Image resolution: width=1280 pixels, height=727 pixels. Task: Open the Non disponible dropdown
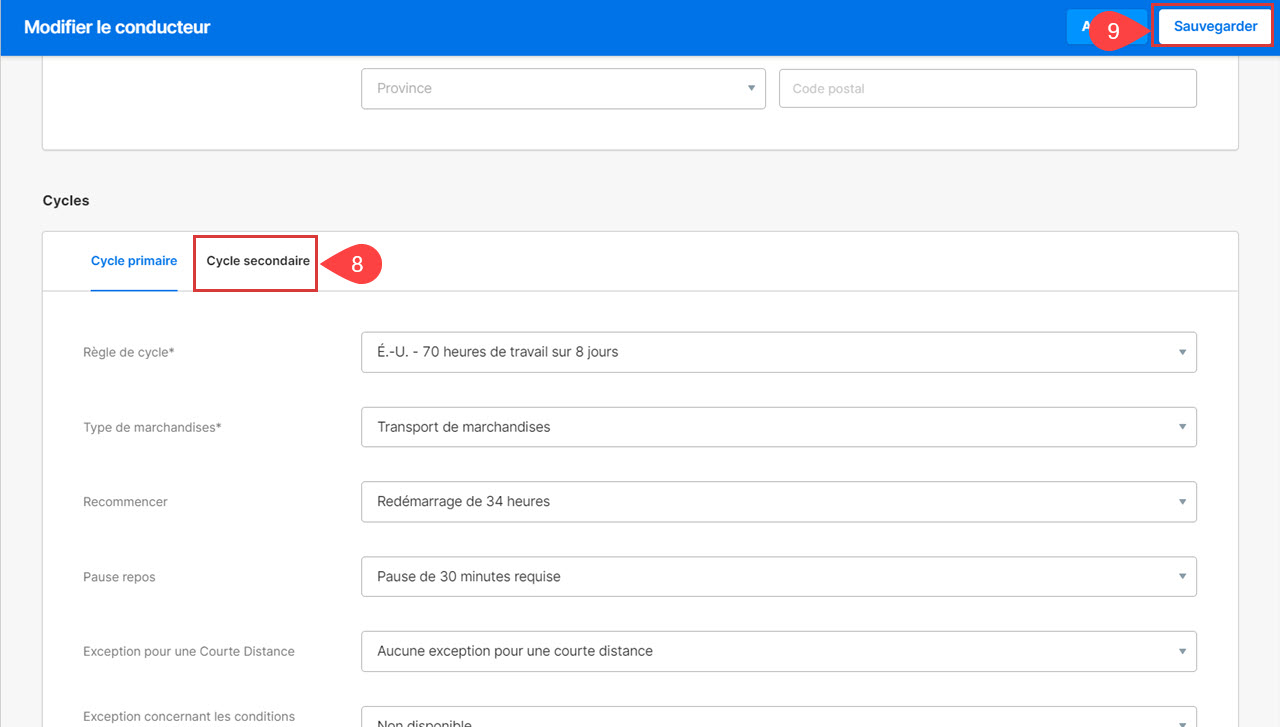click(778, 719)
